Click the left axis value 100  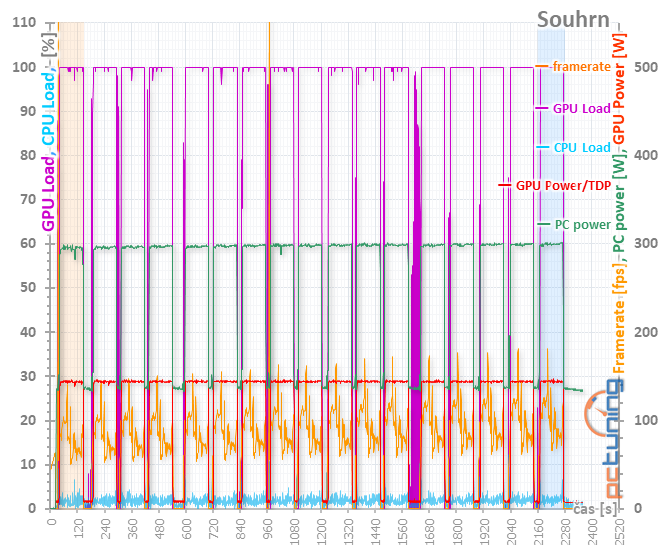[24, 67]
